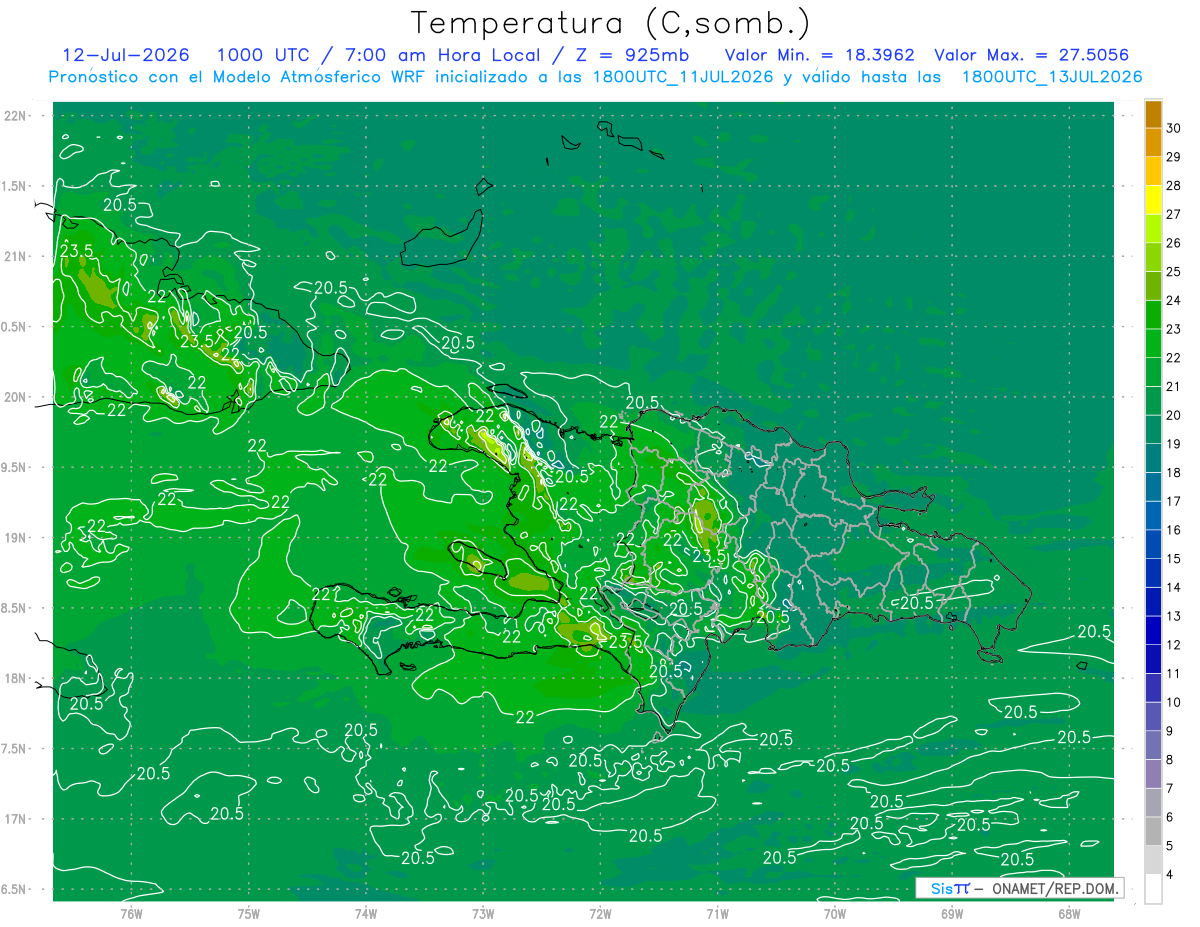Click the yellow colorbar swatch between 27 and 28
Viewport: 1200px width, 927px height.
tap(1153, 200)
